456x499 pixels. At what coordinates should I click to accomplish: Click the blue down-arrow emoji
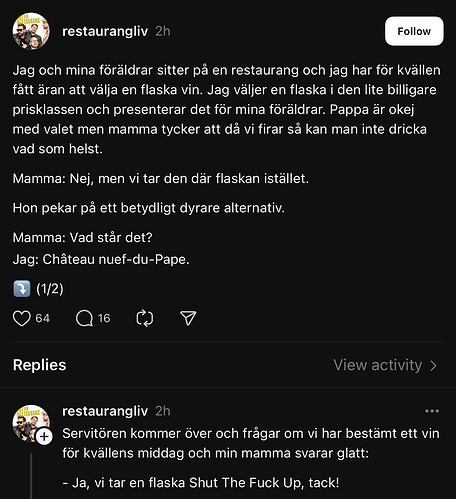(x=22, y=289)
